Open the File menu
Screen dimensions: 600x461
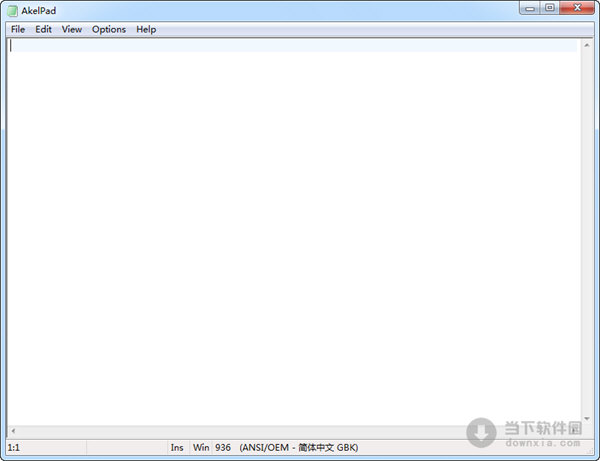tap(18, 29)
